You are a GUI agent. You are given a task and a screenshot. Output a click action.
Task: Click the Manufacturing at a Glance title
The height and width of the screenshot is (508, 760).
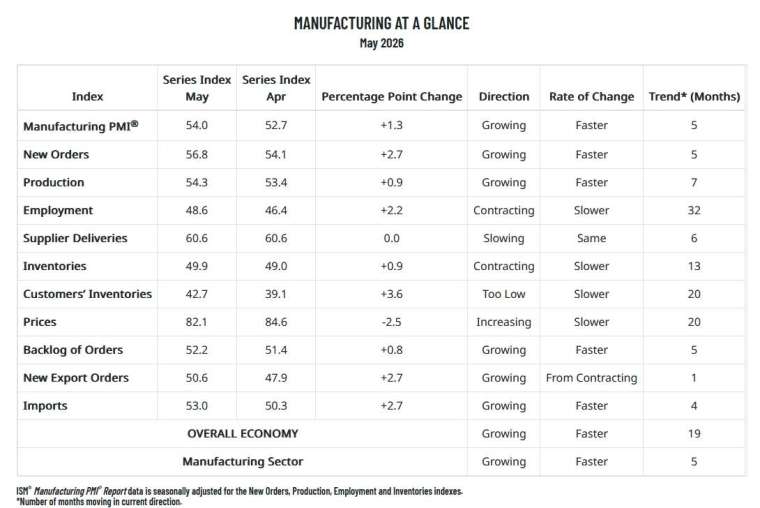[381, 23]
